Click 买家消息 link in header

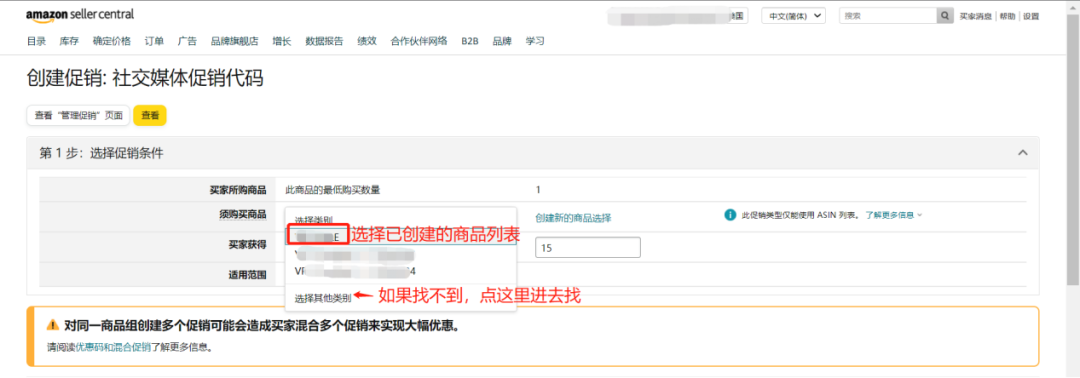pos(976,16)
